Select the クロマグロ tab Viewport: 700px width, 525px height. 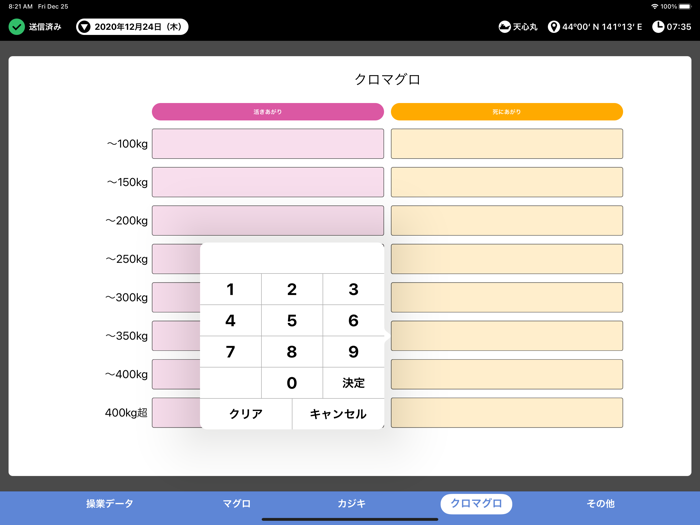[x=476, y=504]
